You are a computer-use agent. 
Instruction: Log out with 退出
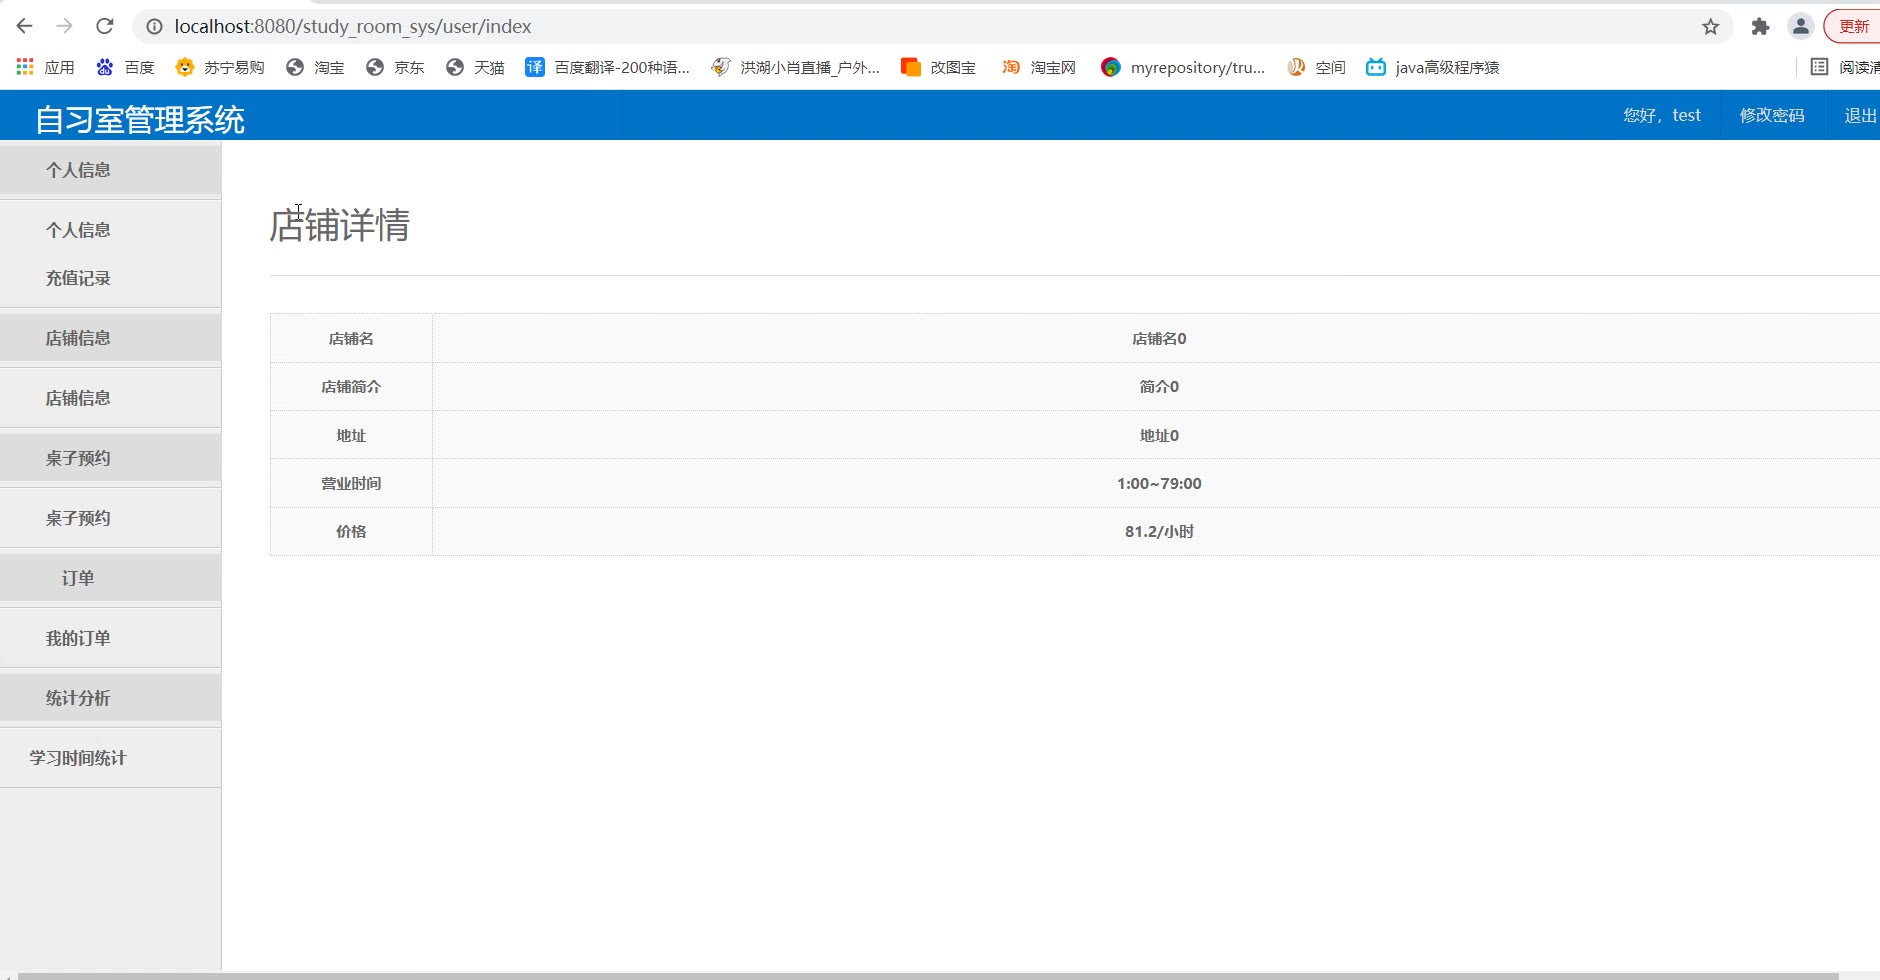[x=1860, y=115]
